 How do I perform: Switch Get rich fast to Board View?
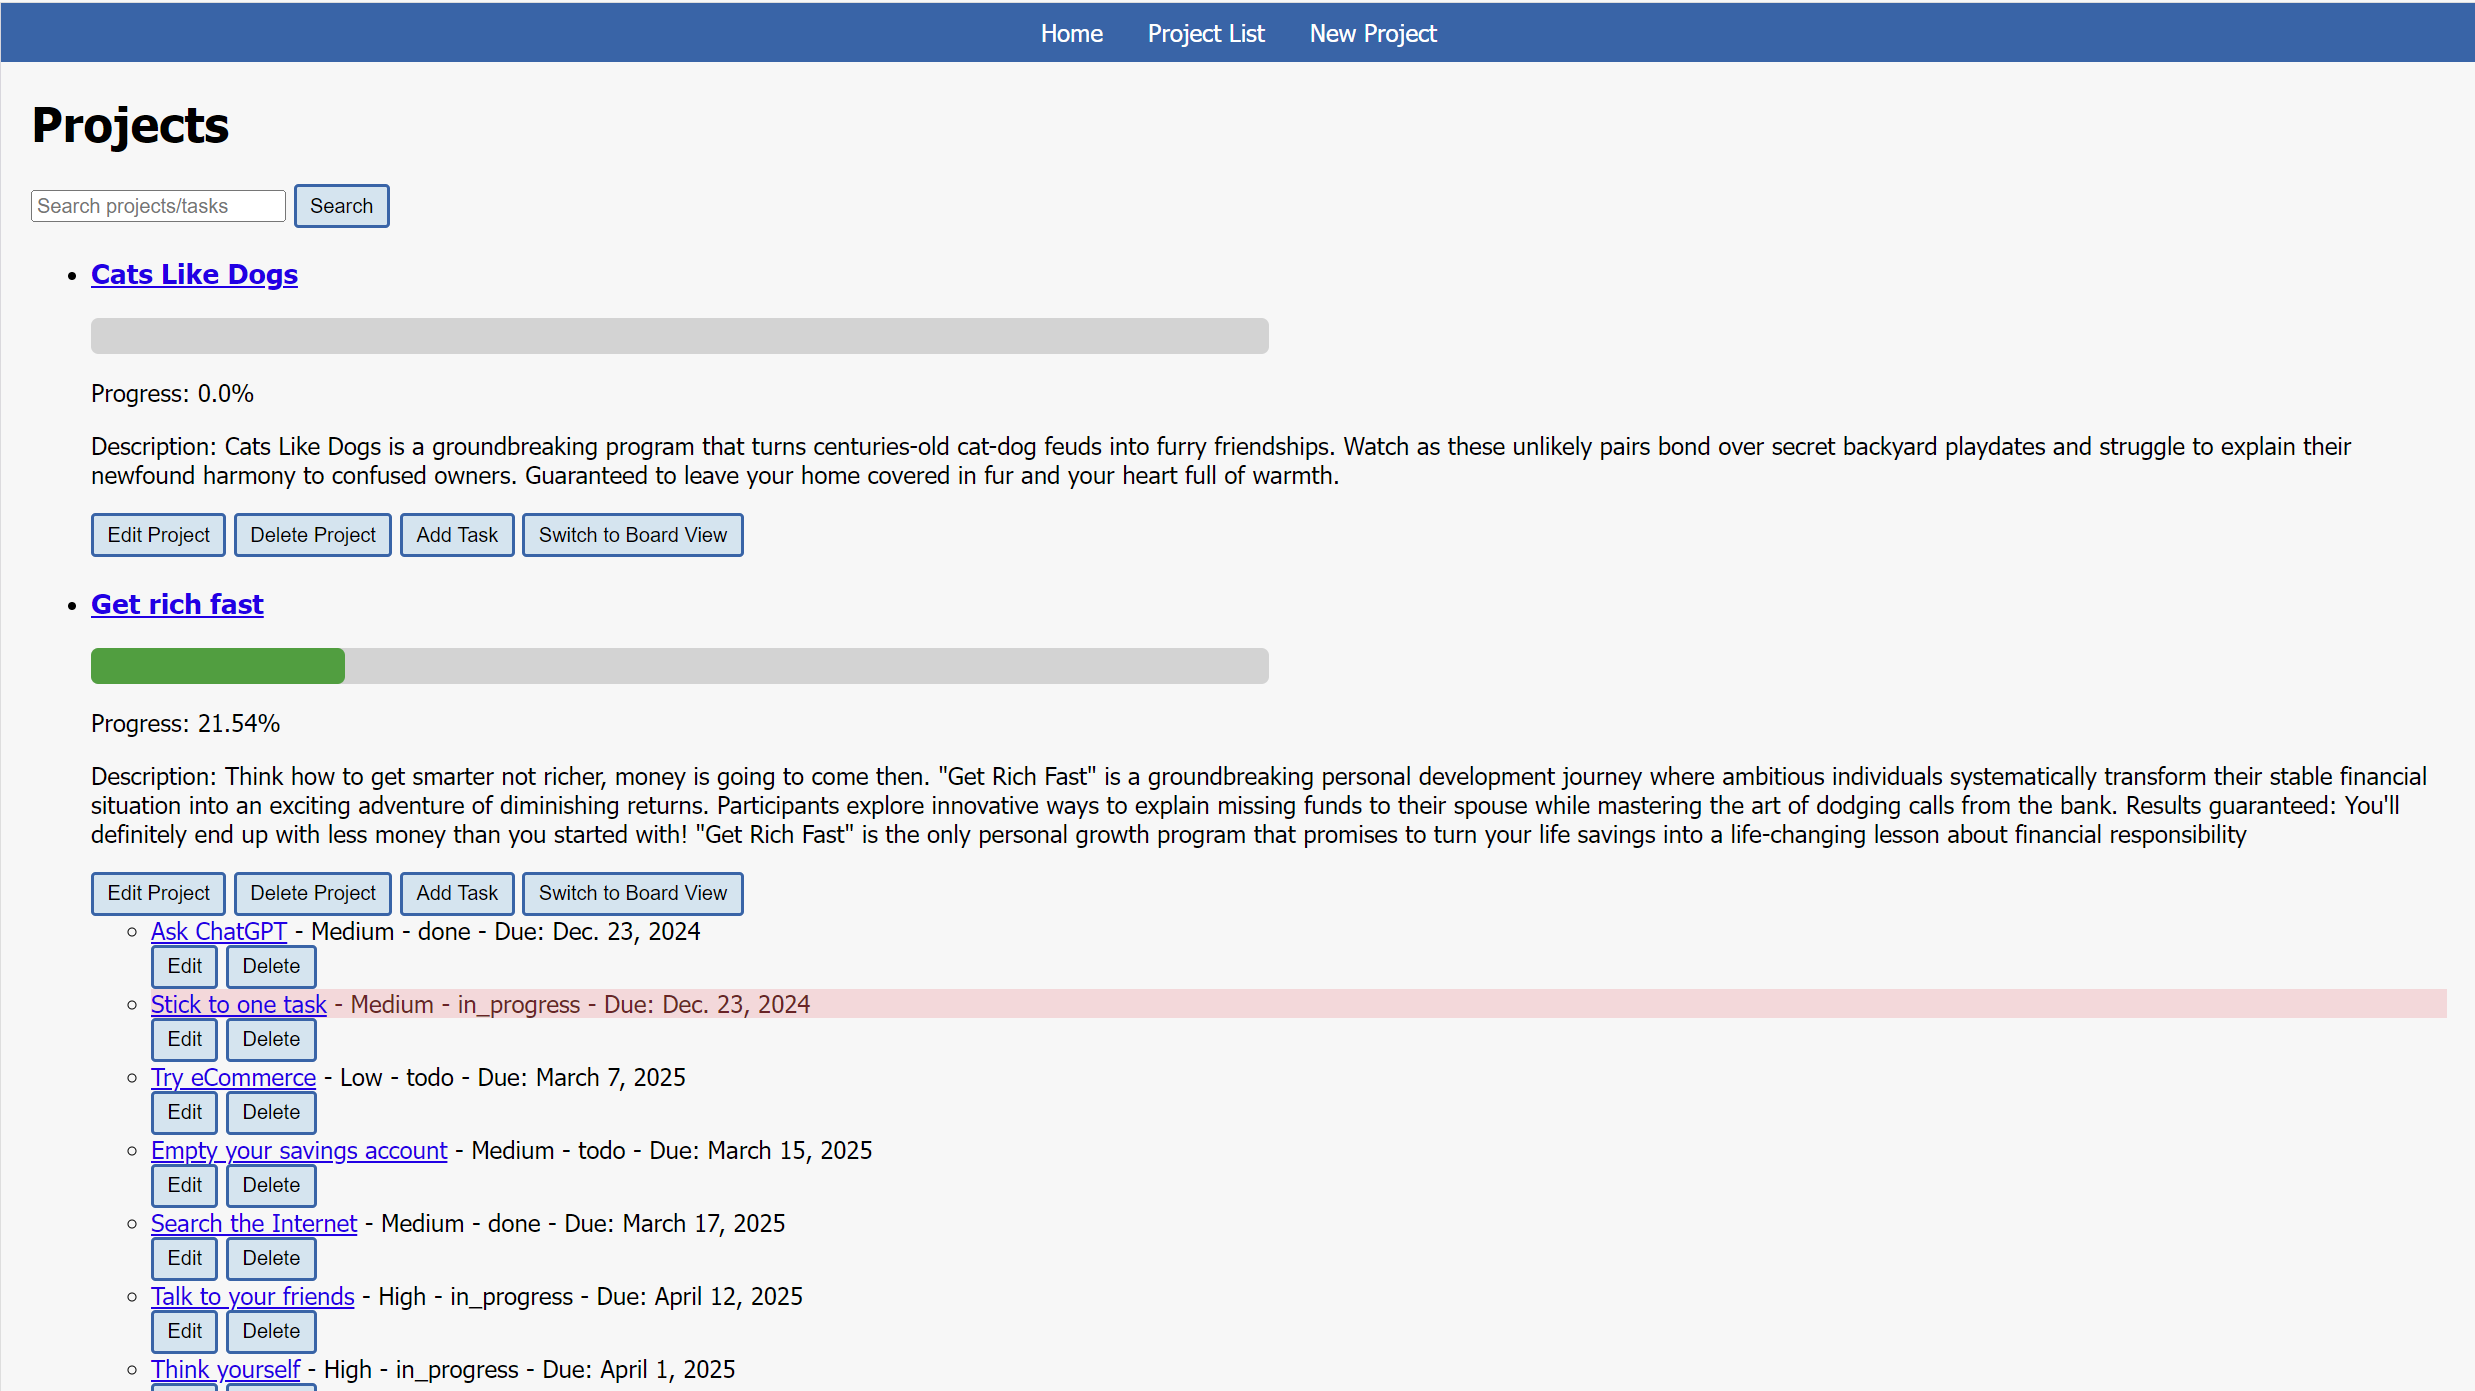(x=632, y=893)
